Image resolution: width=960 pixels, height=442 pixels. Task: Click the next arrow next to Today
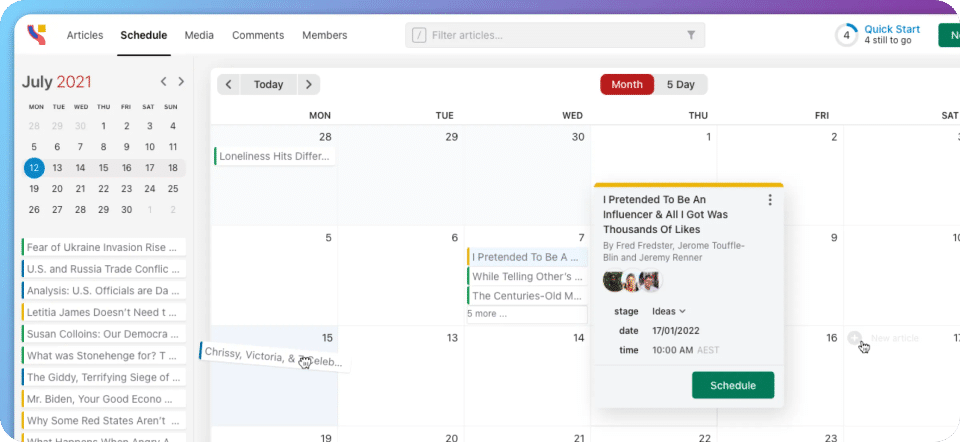tap(309, 84)
